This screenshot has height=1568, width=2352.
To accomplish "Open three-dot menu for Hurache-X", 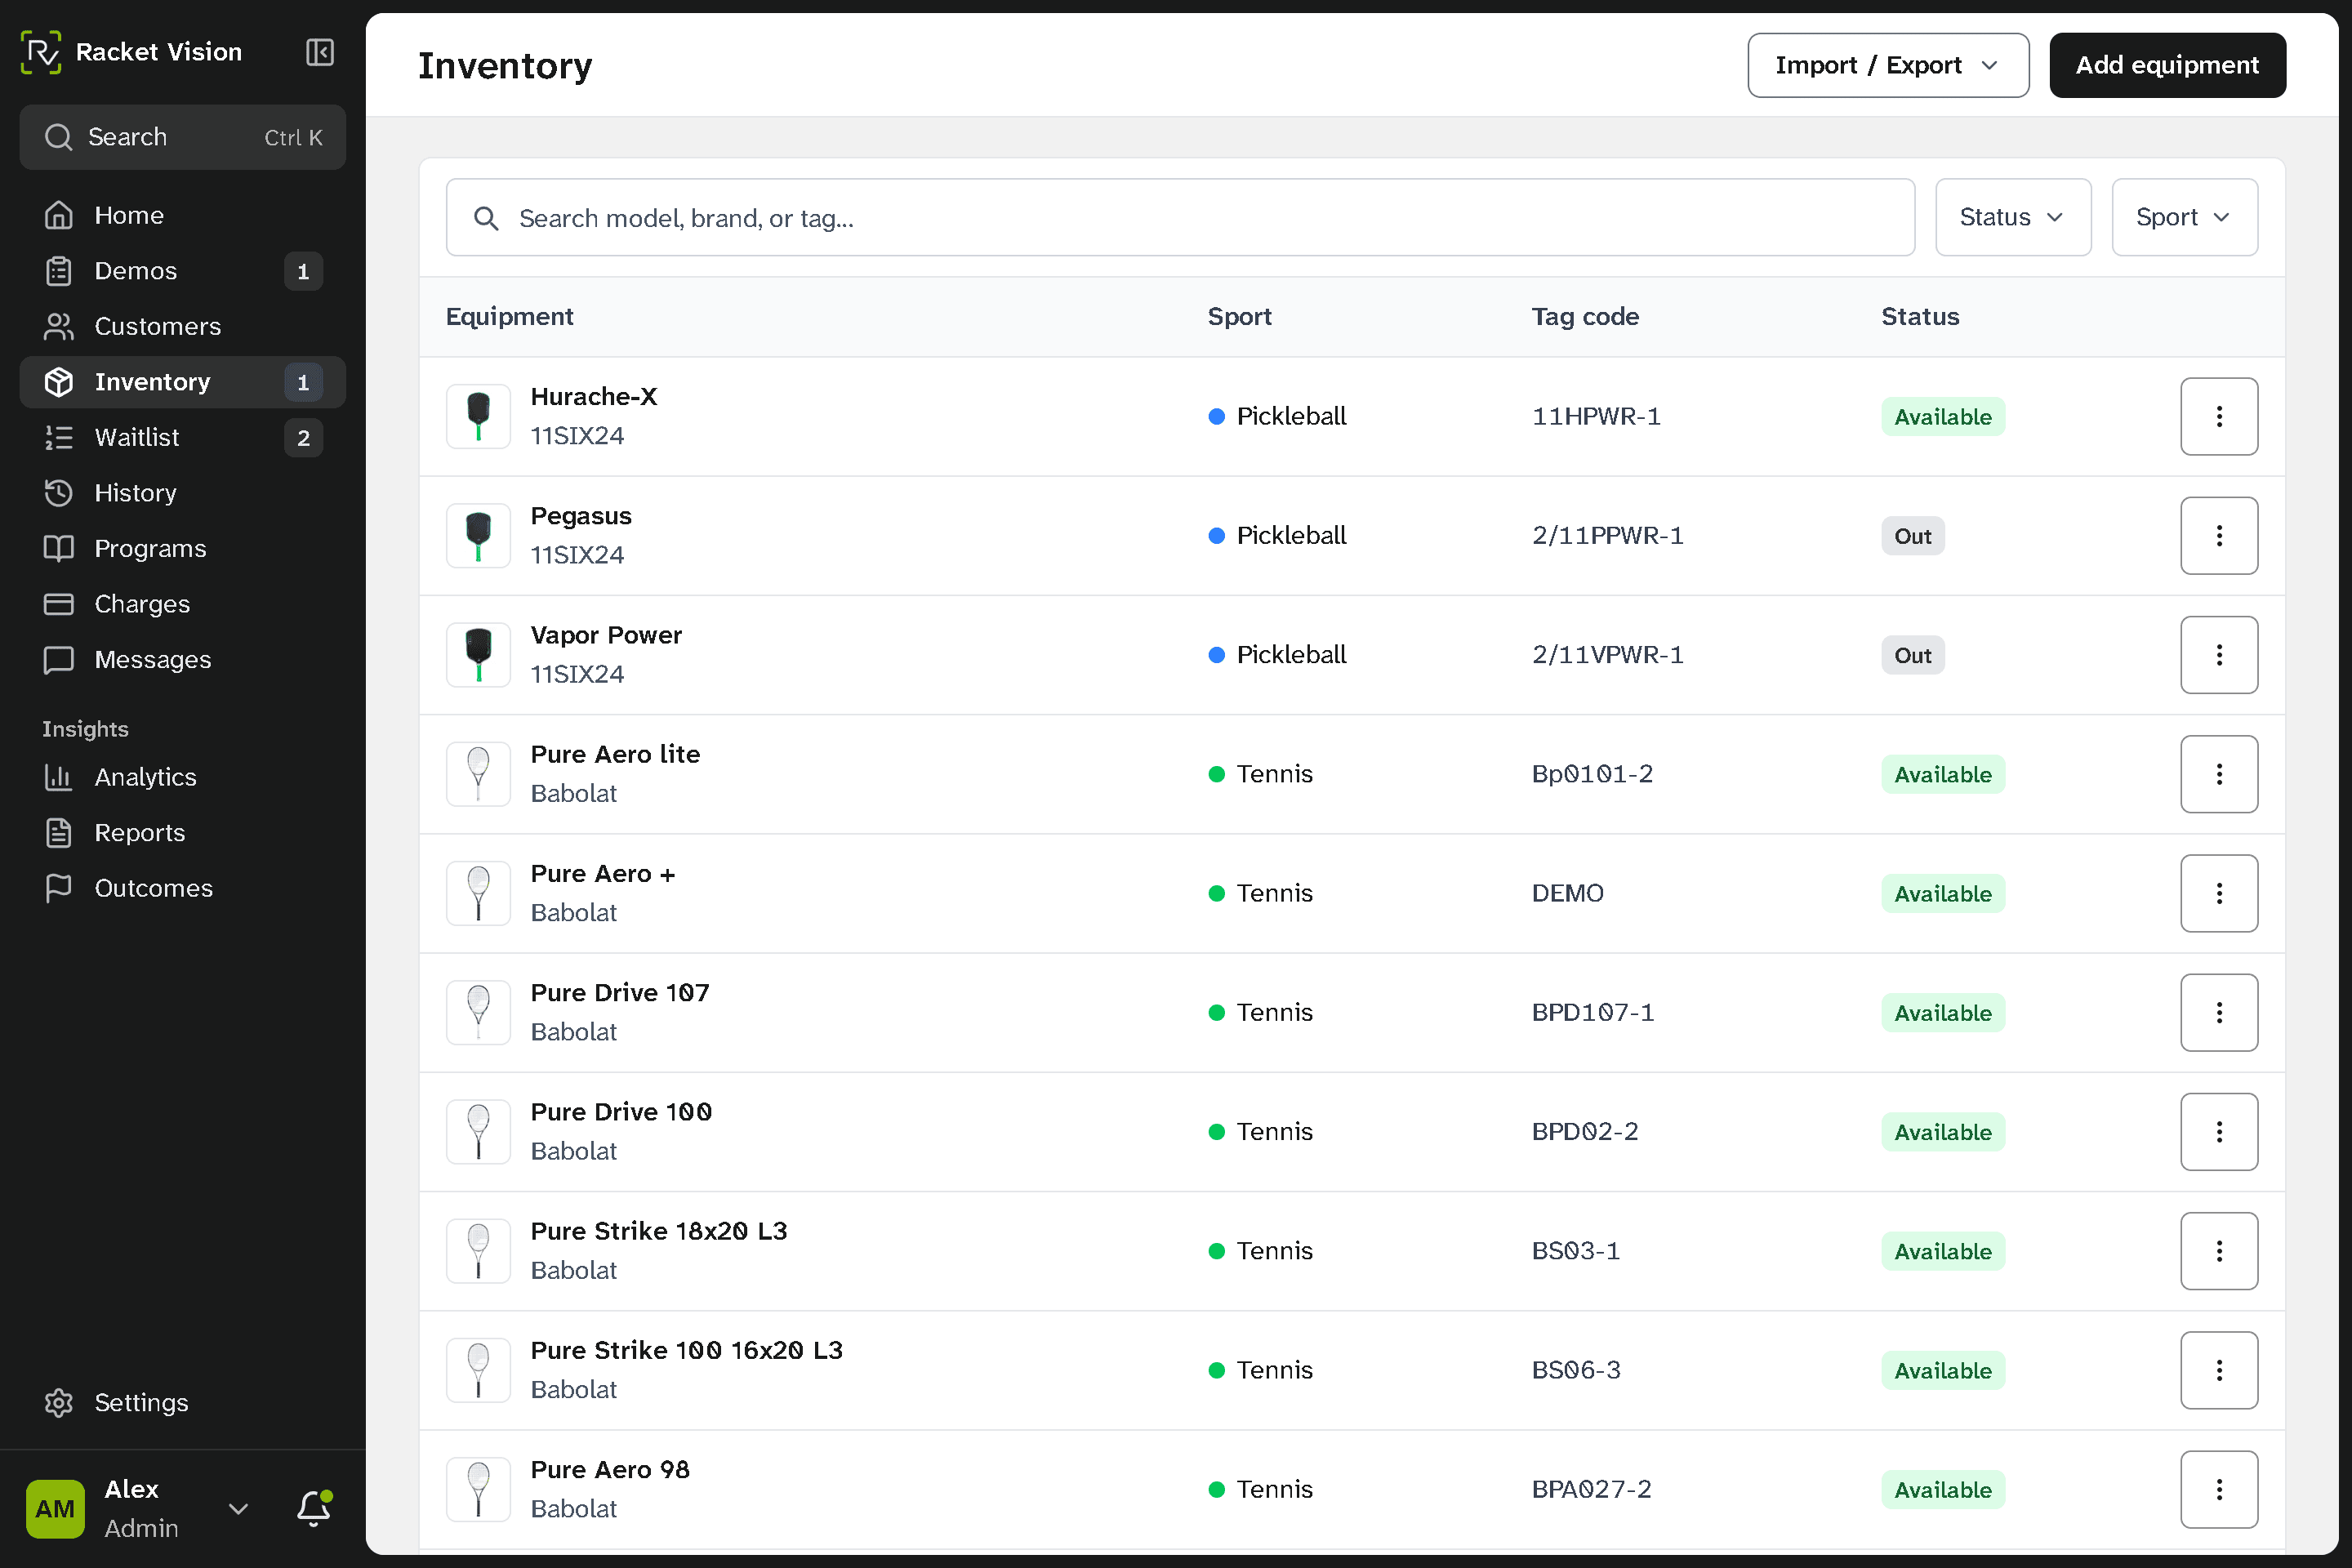I will coord(2219,416).
